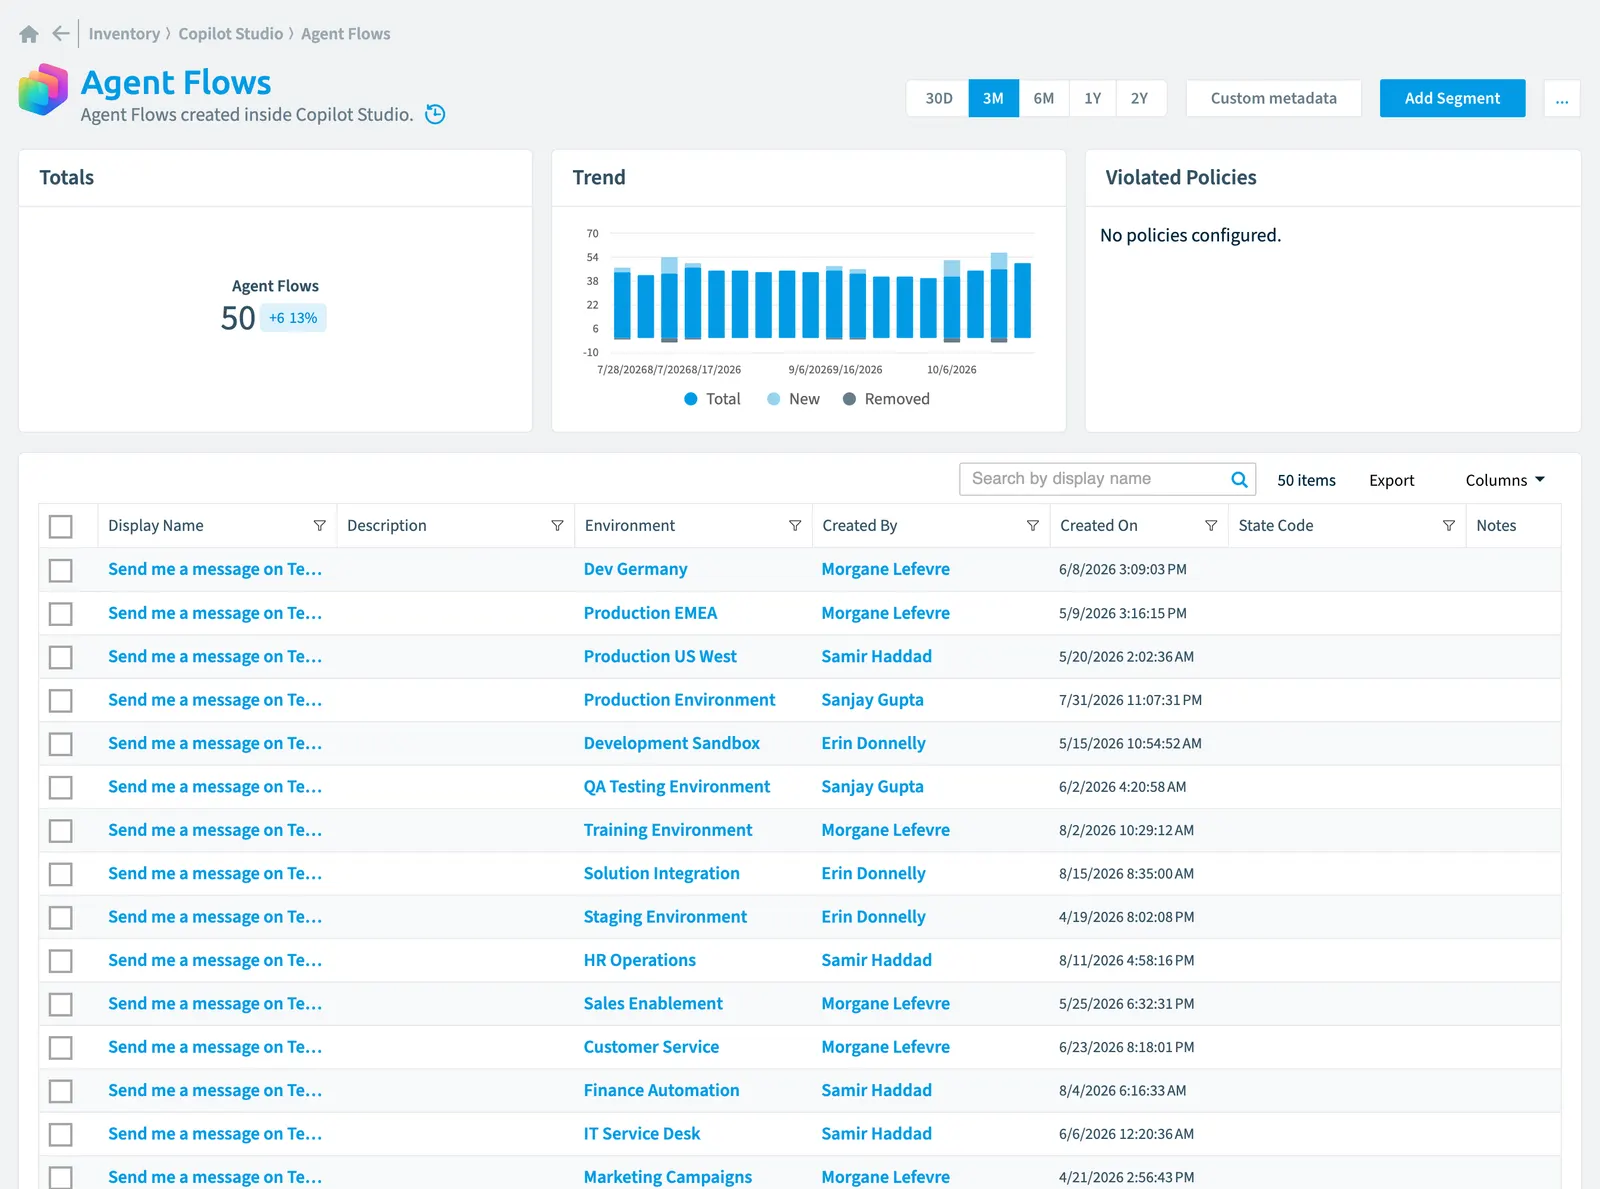Open Erin Donnelly in Staging Environment row
The image size is (1600, 1189).
pyautogui.click(x=873, y=917)
